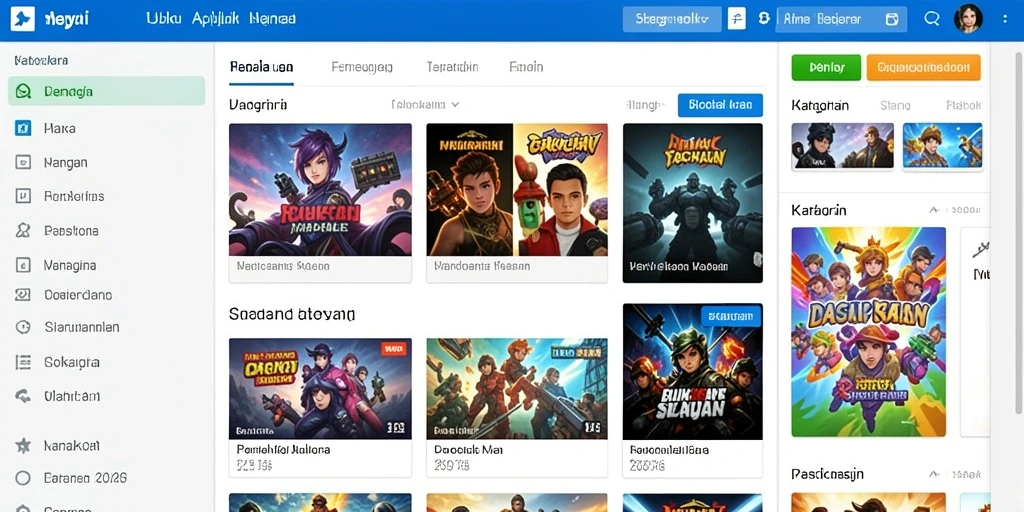Select the 'Slano' tab in right panel
Screen dimensions: 1024x512
pos(895,105)
